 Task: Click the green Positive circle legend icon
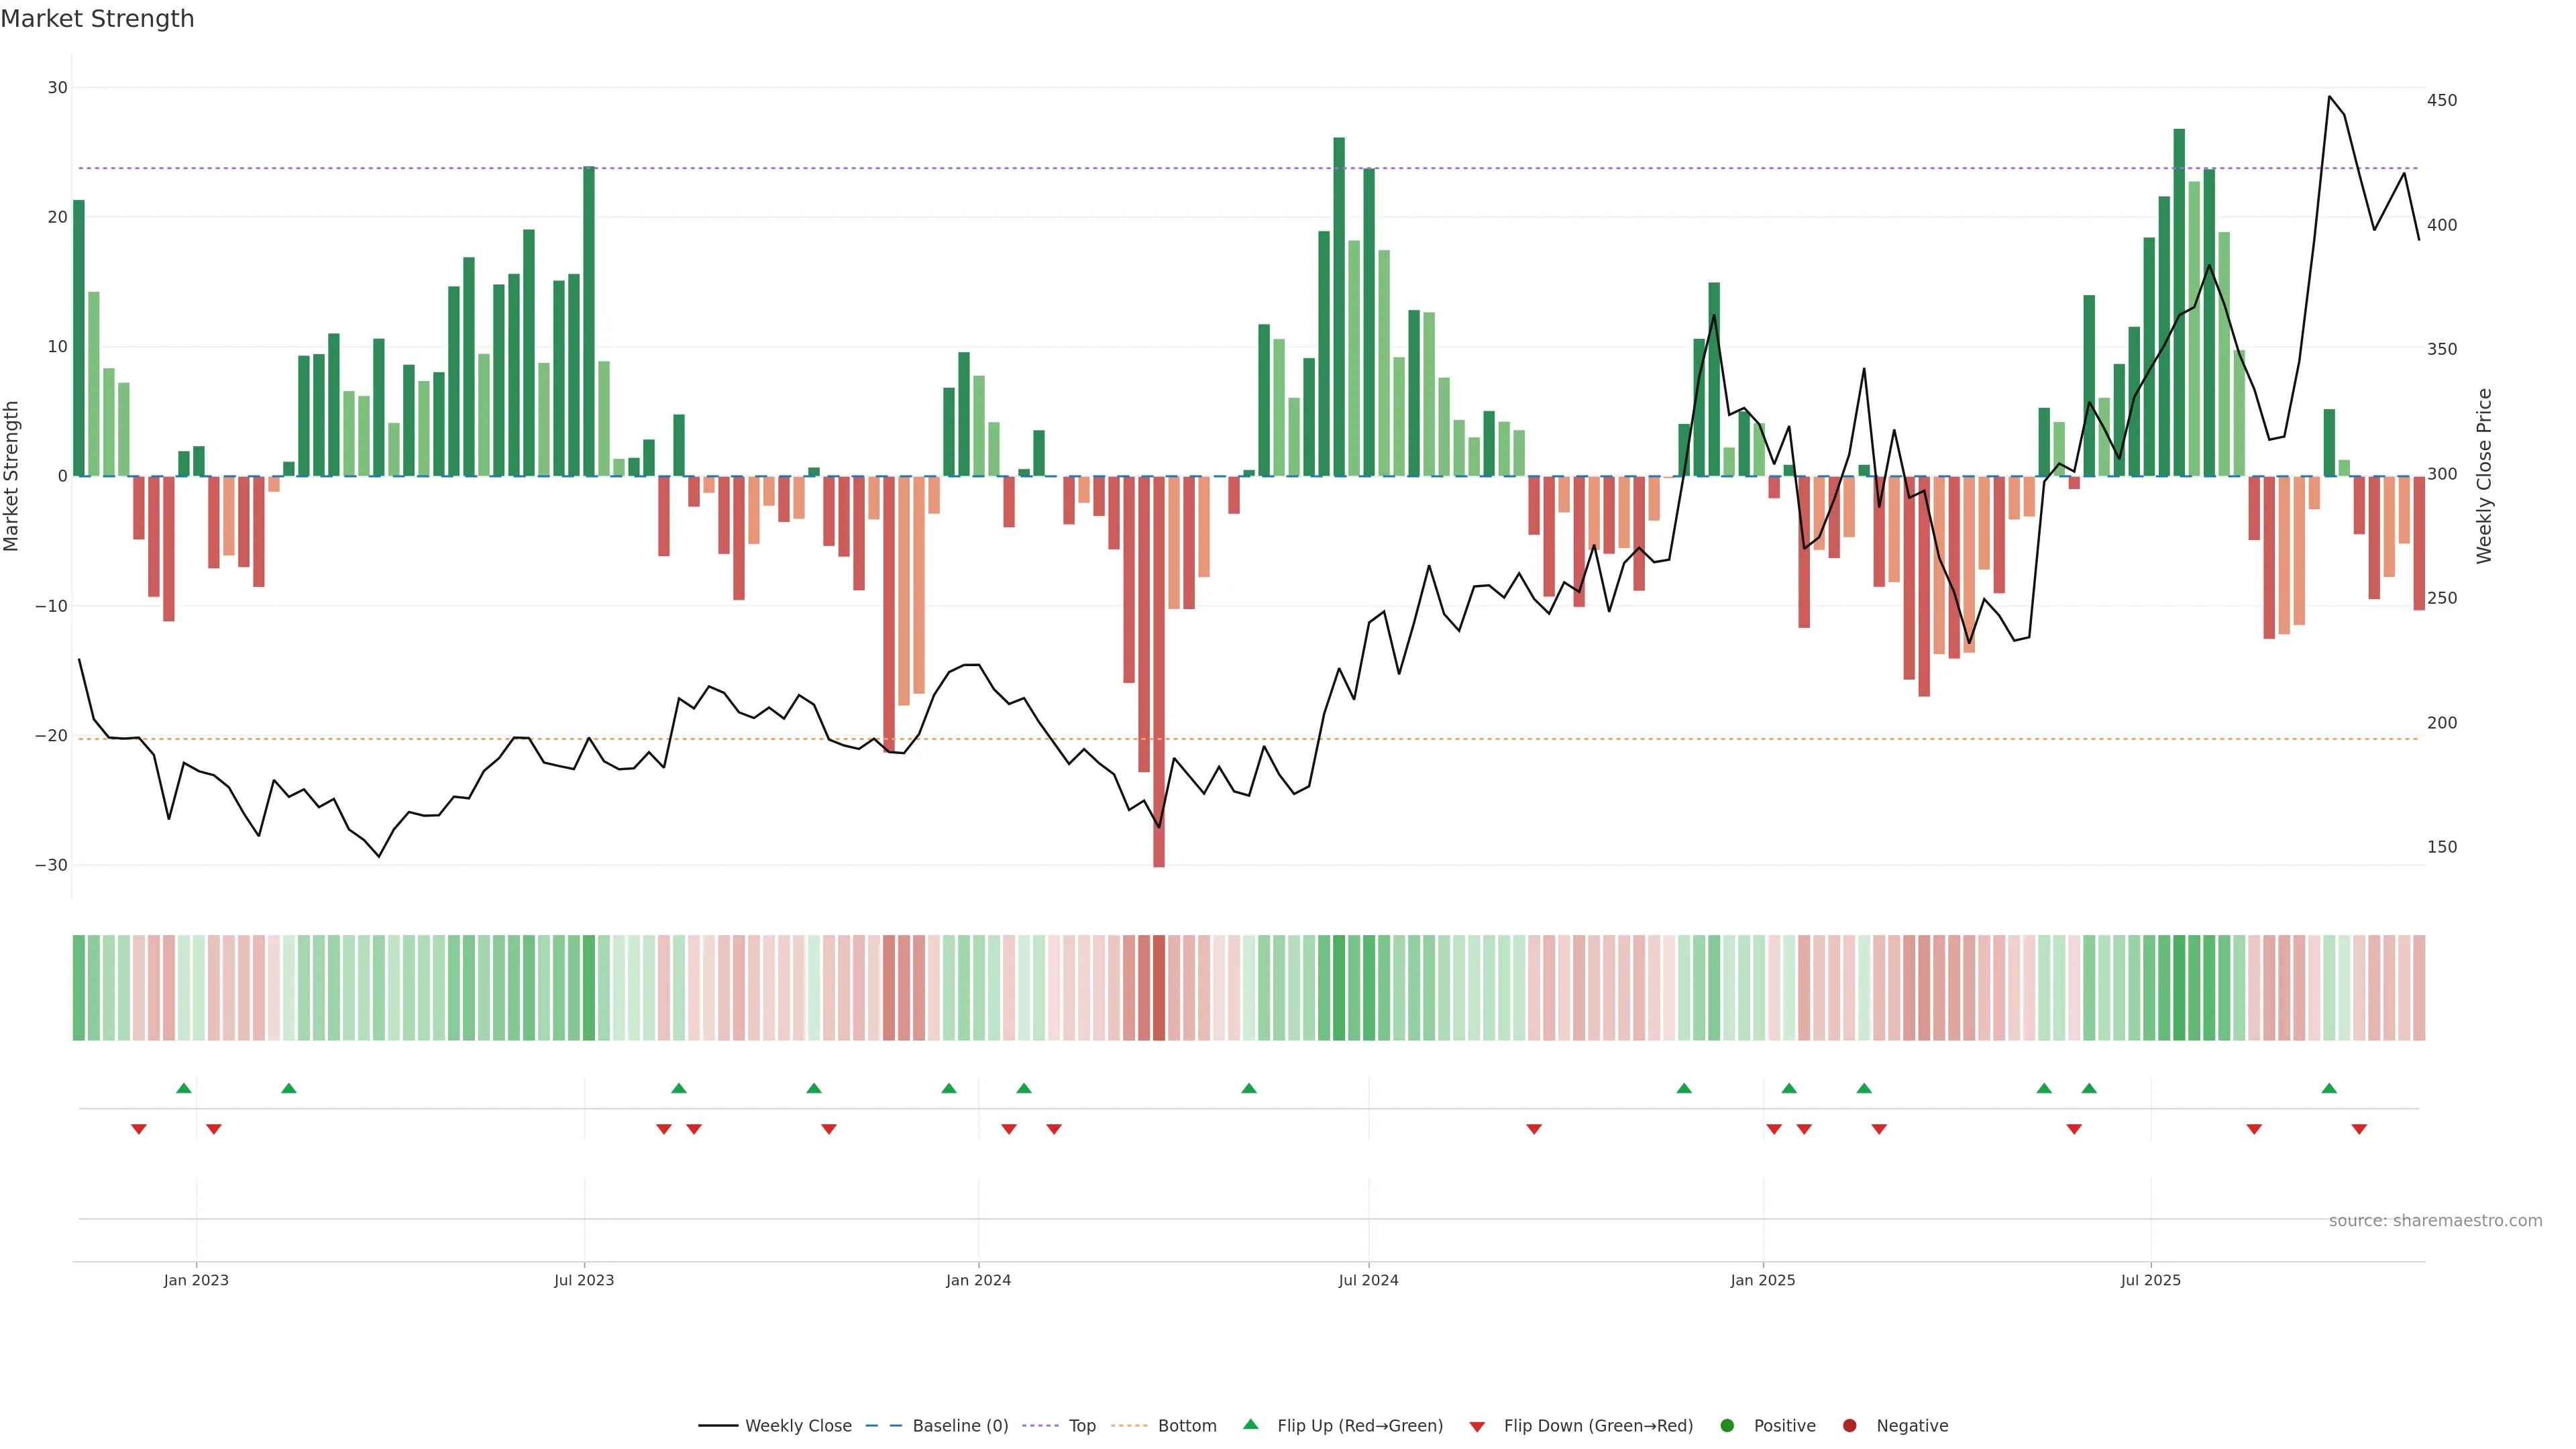1727,1425
